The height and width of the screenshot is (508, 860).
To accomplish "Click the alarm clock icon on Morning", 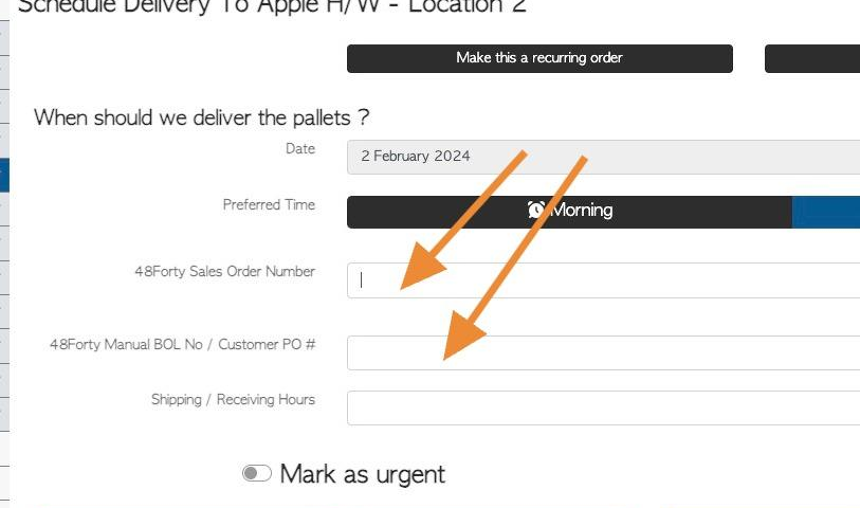I will pos(536,210).
